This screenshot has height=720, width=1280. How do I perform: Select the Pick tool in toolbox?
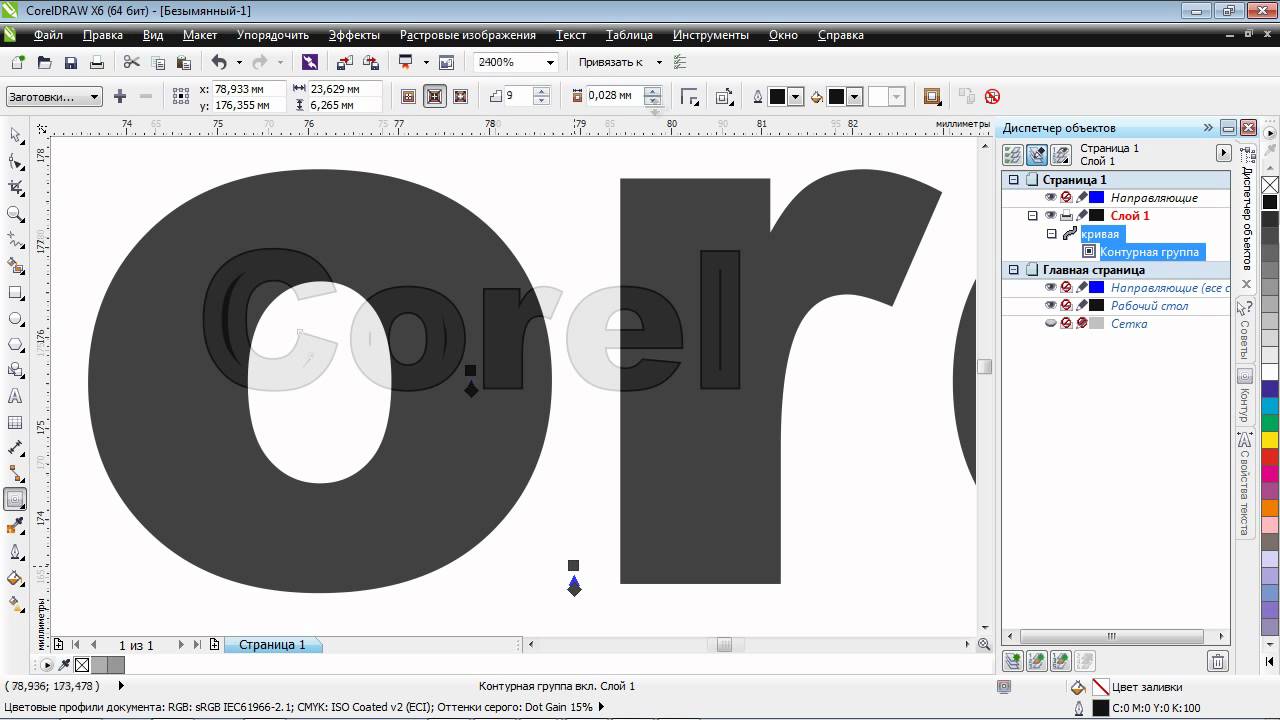pos(15,135)
